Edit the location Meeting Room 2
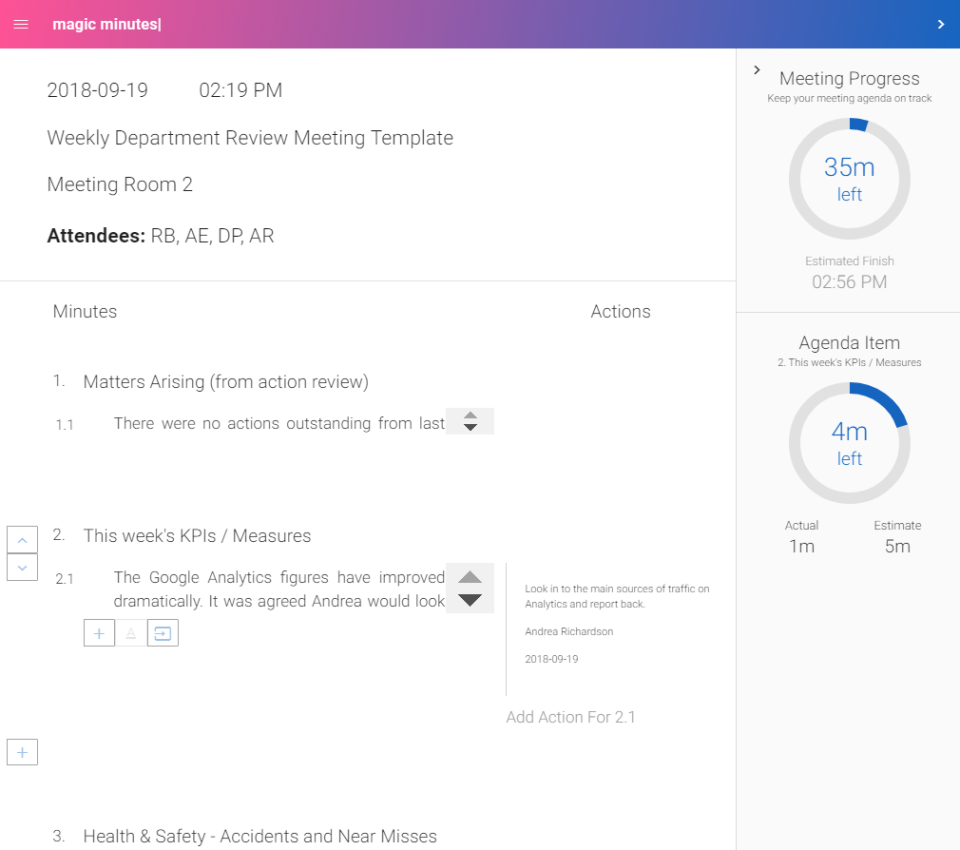Image resolution: width=960 pixels, height=850 pixels. 120,184
